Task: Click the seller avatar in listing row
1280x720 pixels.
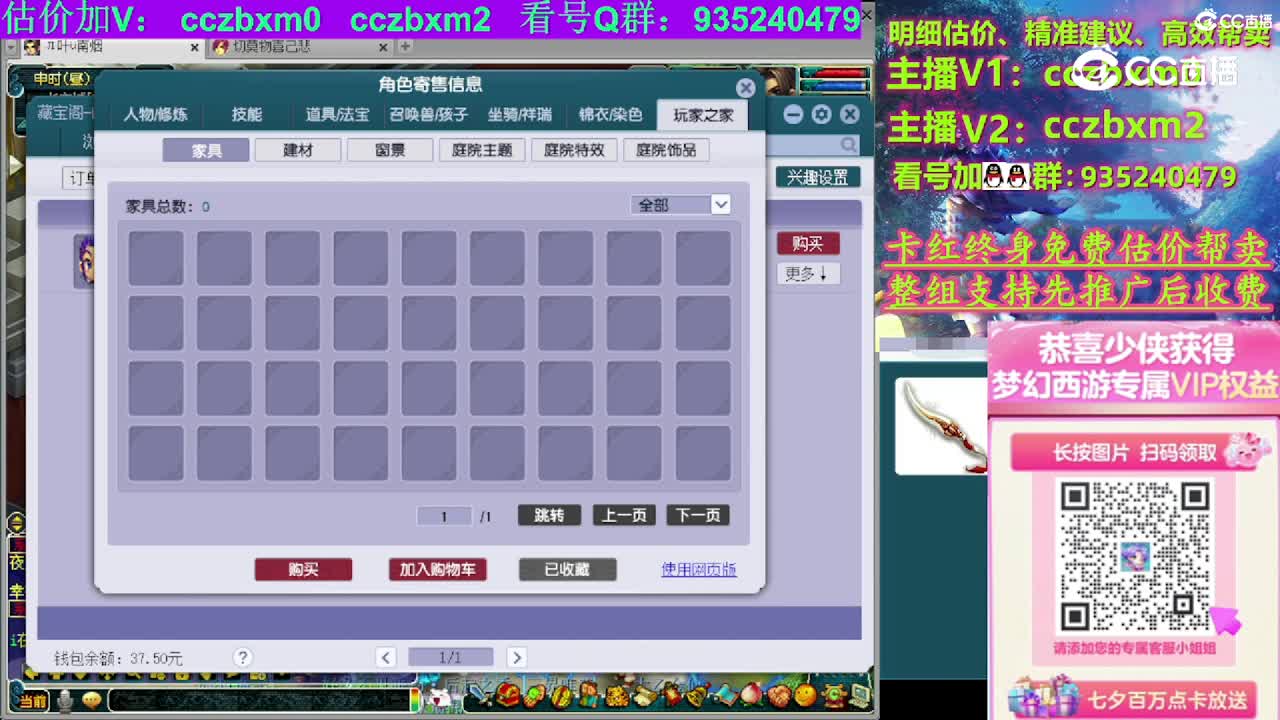Action: coord(84,260)
